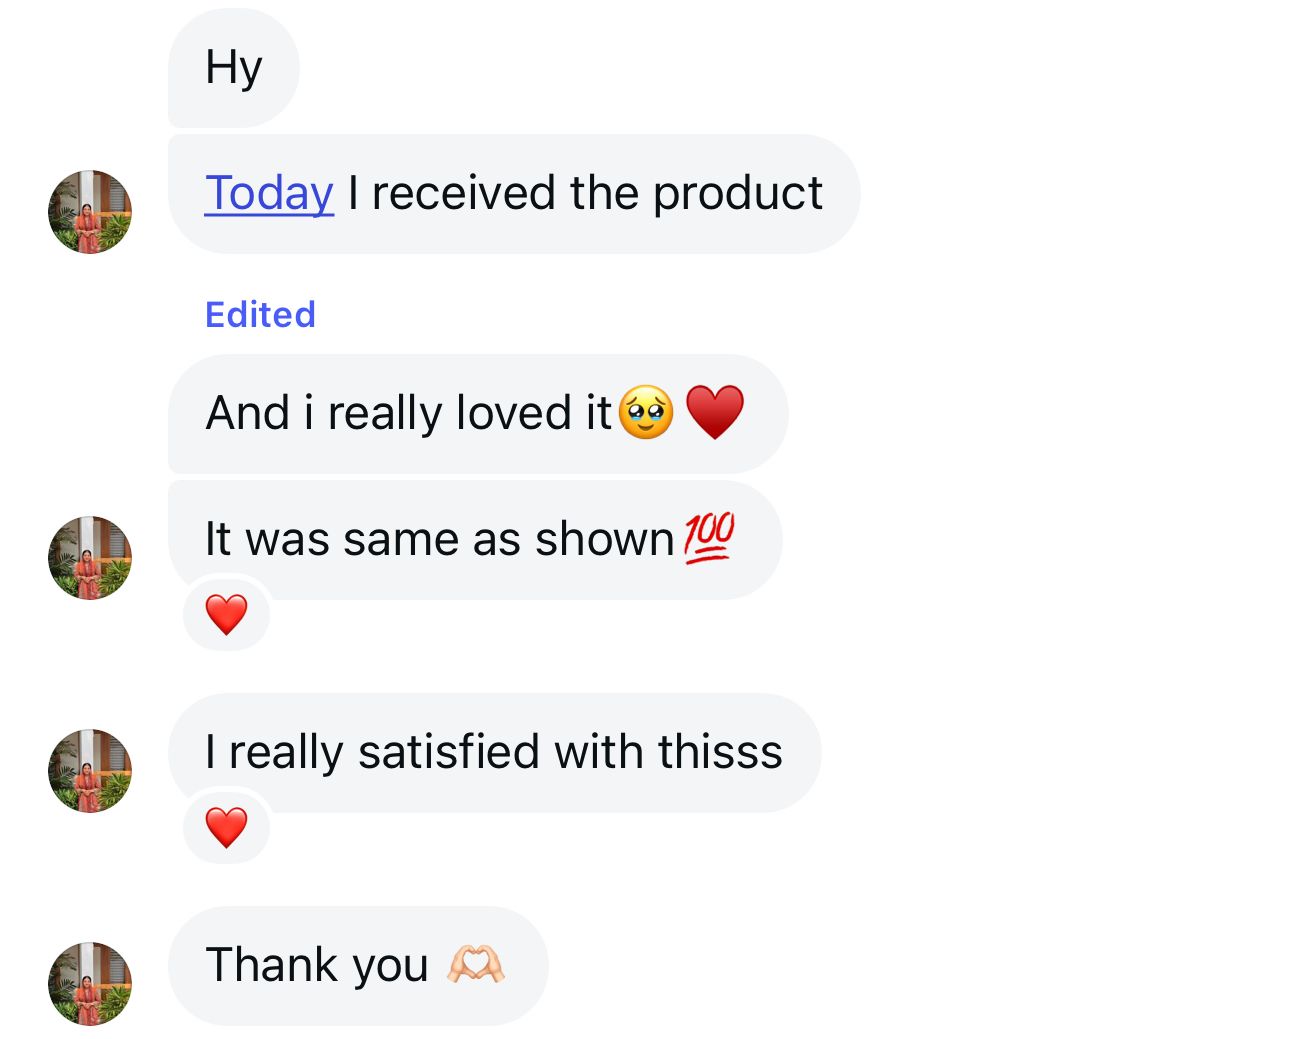Viewport: 1290px width, 1039px height.
Task: Select the Hy message bubble
Action: (x=233, y=66)
